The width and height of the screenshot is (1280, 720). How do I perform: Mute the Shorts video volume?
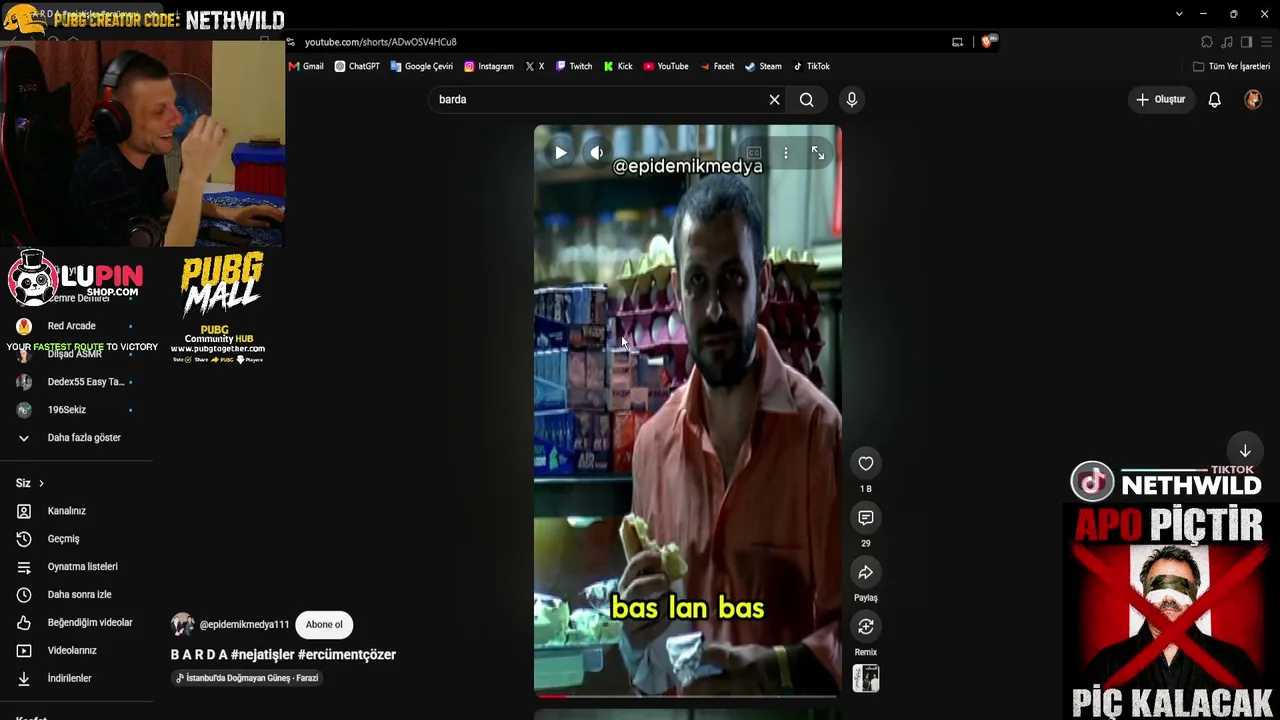597,153
